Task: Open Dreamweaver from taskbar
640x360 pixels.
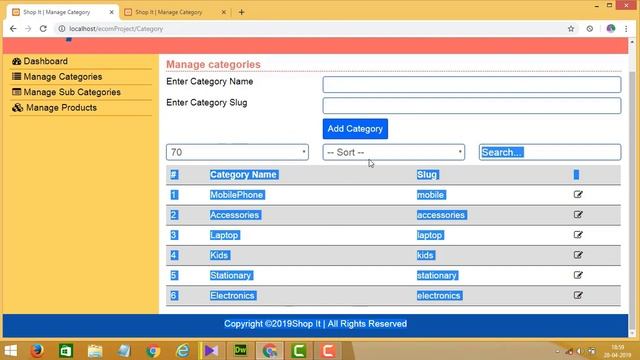Action: pyautogui.click(x=240, y=351)
